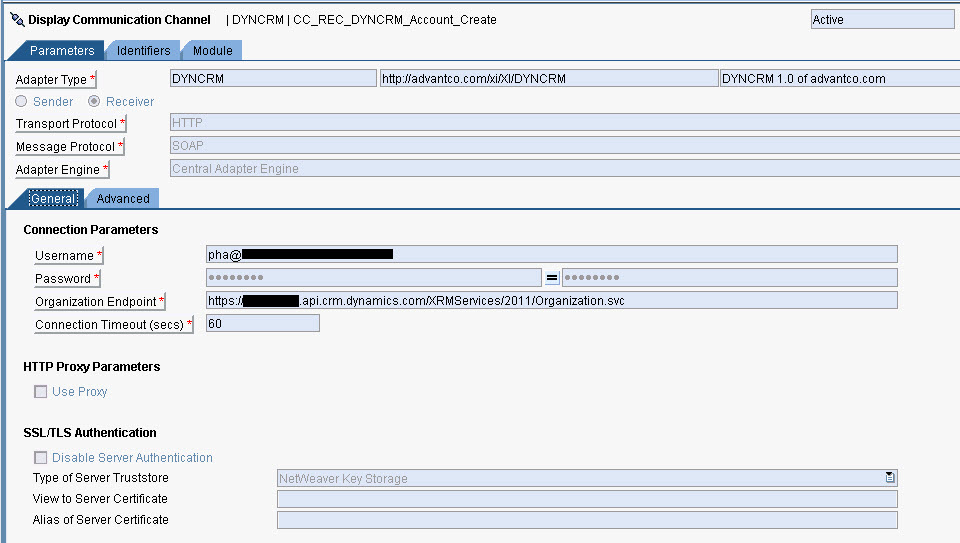This screenshot has height=543, width=960.
Task: Click the HTTP Proxy Parameters heading
Action: coord(92,367)
